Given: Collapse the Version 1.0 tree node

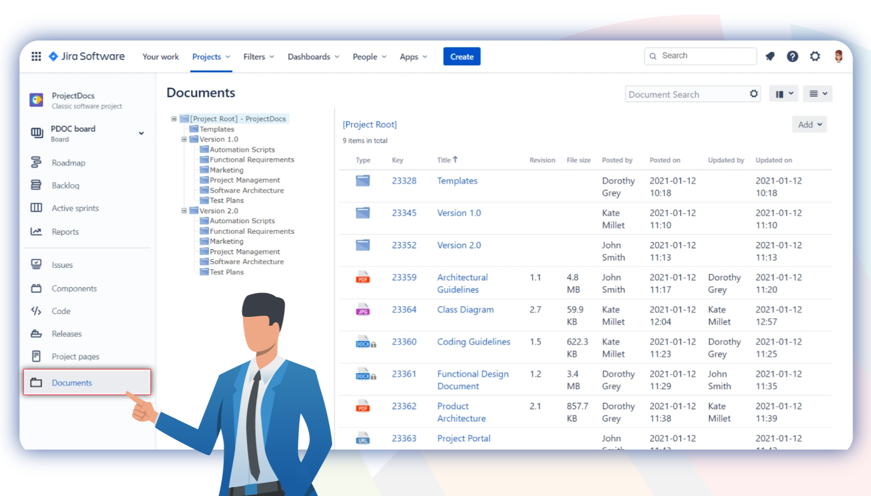Looking at the screenshot, I should (184, 140).
